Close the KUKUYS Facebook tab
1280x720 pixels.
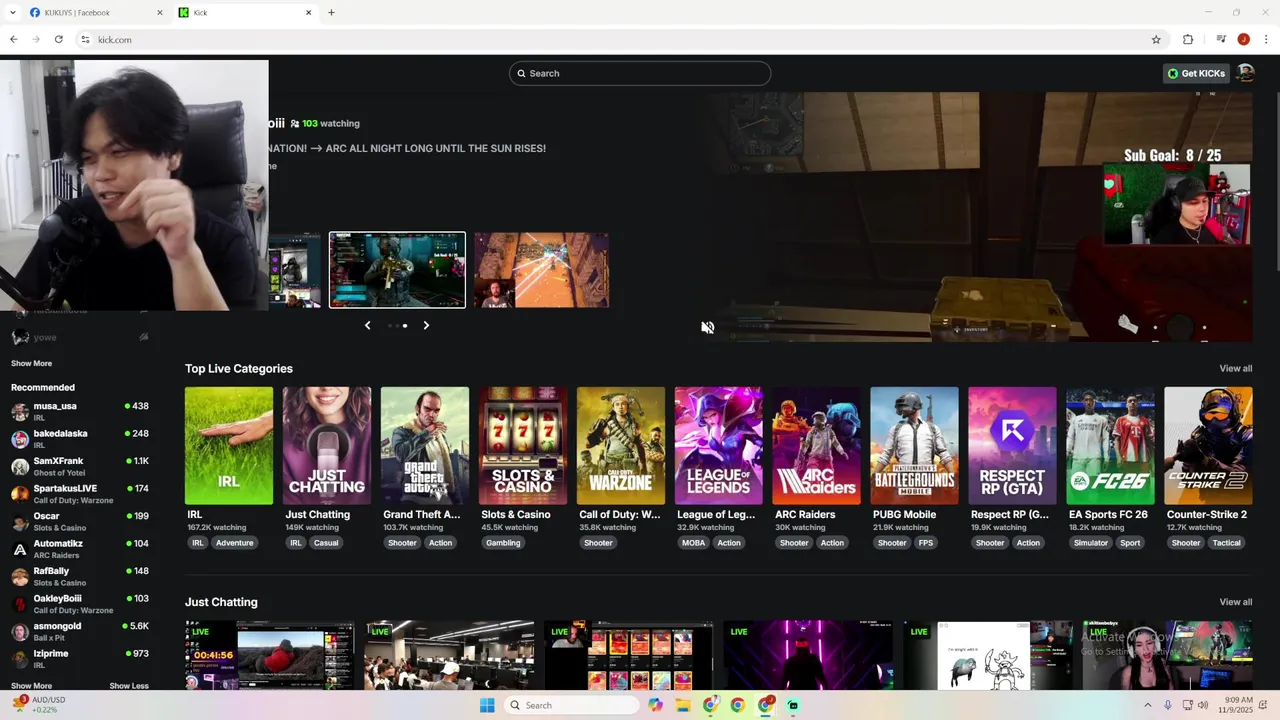[160, 13]
